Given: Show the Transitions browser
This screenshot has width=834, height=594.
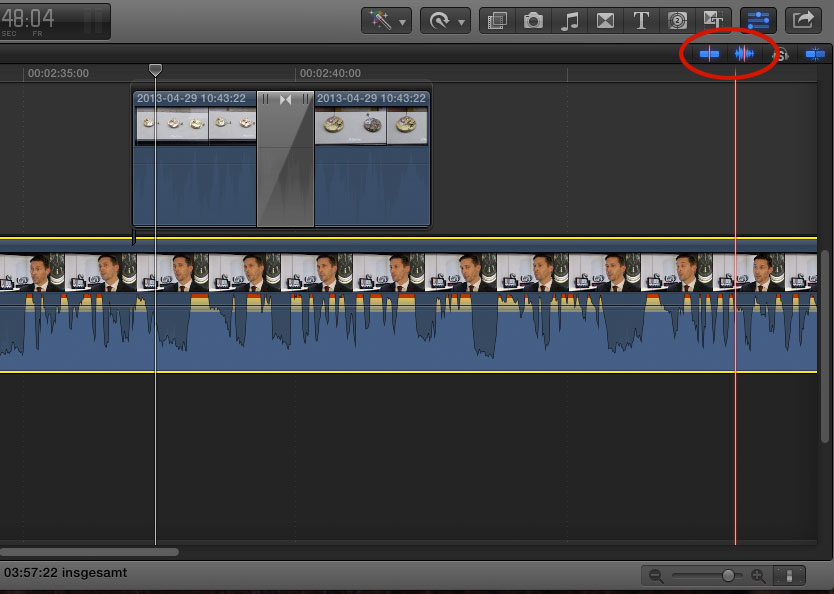Looking at the screenshot, I should 605,20.
